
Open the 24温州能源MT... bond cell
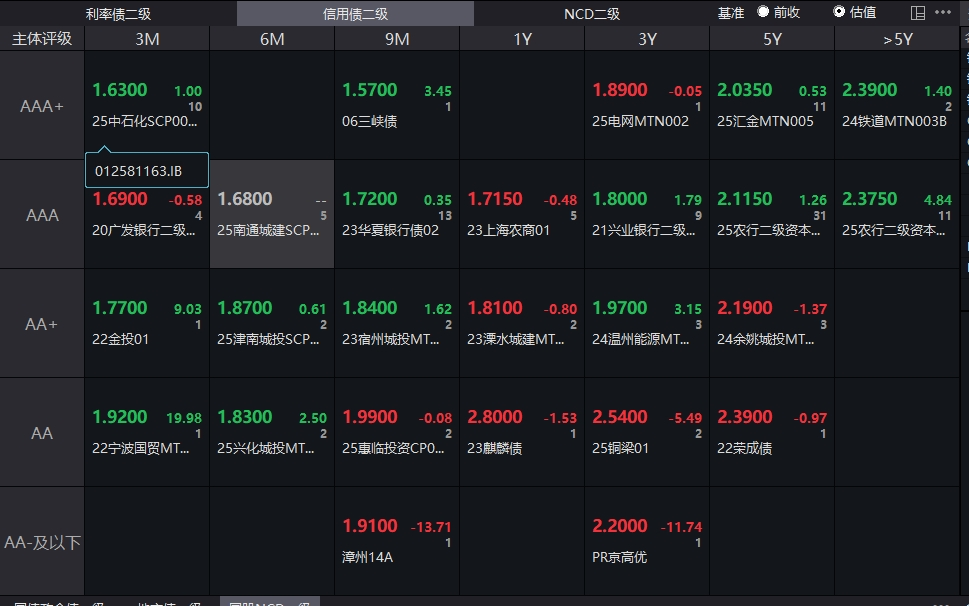click(647, 324)
